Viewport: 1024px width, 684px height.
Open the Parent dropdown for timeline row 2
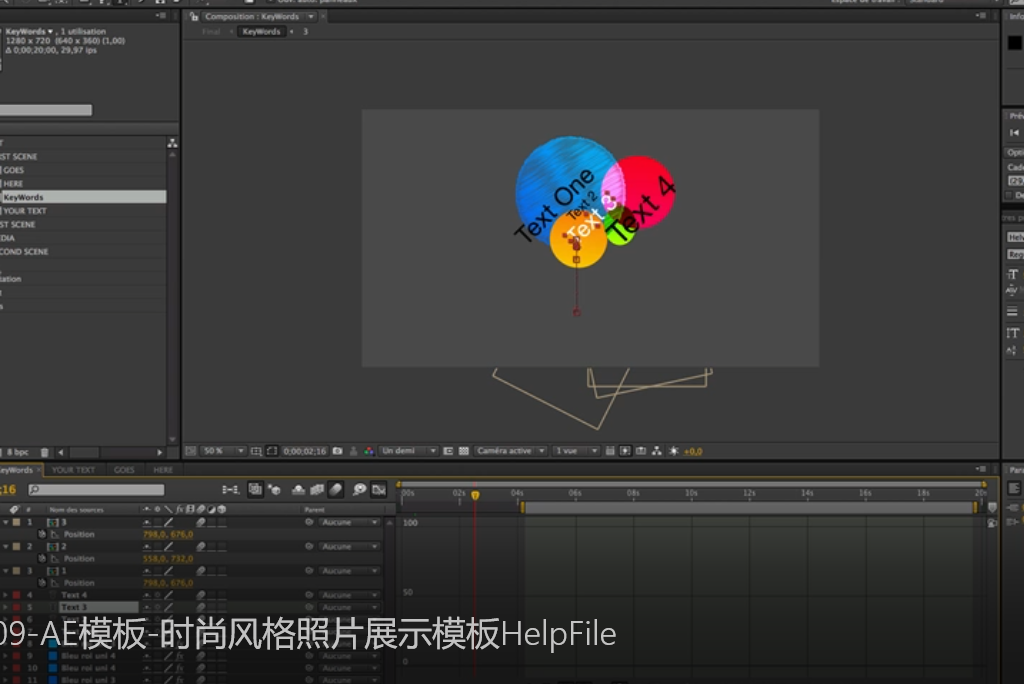point(349,546)
